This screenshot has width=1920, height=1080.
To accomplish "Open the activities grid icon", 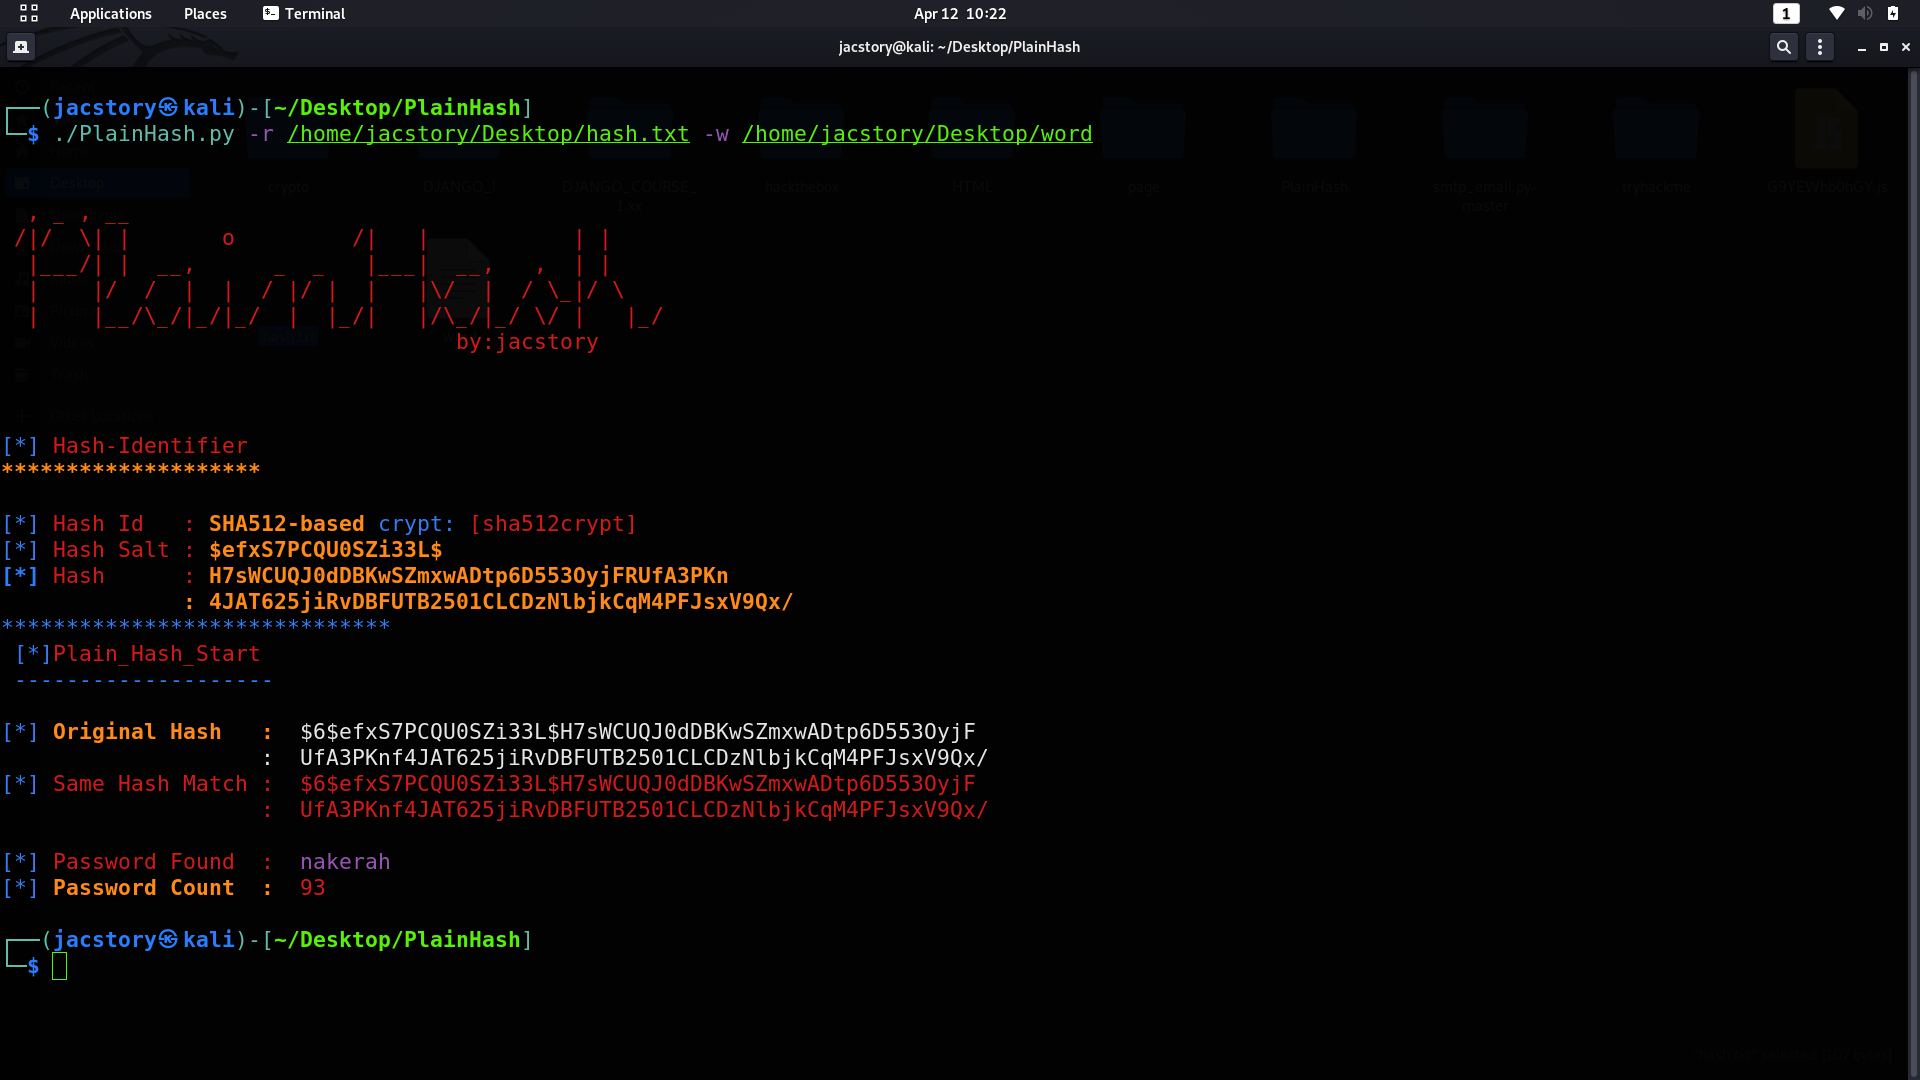I will click(x=29, y=13).
